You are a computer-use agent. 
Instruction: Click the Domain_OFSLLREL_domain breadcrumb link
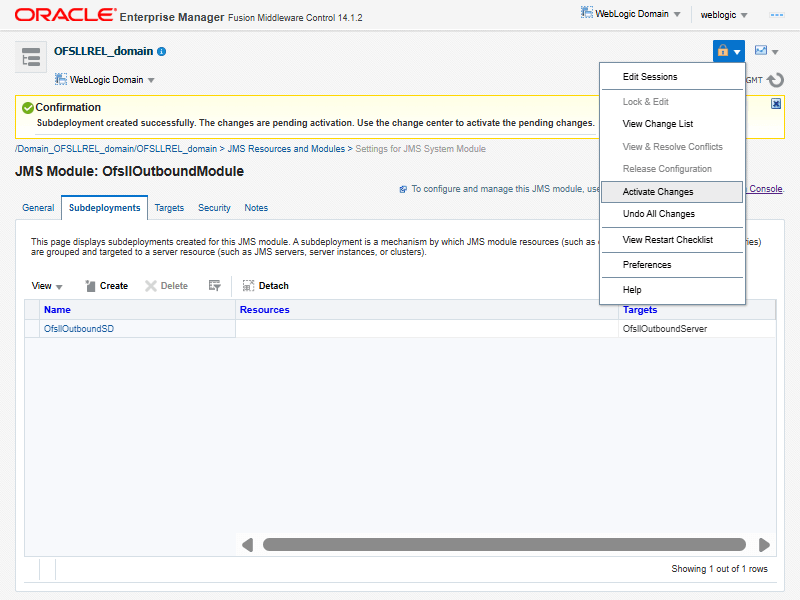(116, 149)
